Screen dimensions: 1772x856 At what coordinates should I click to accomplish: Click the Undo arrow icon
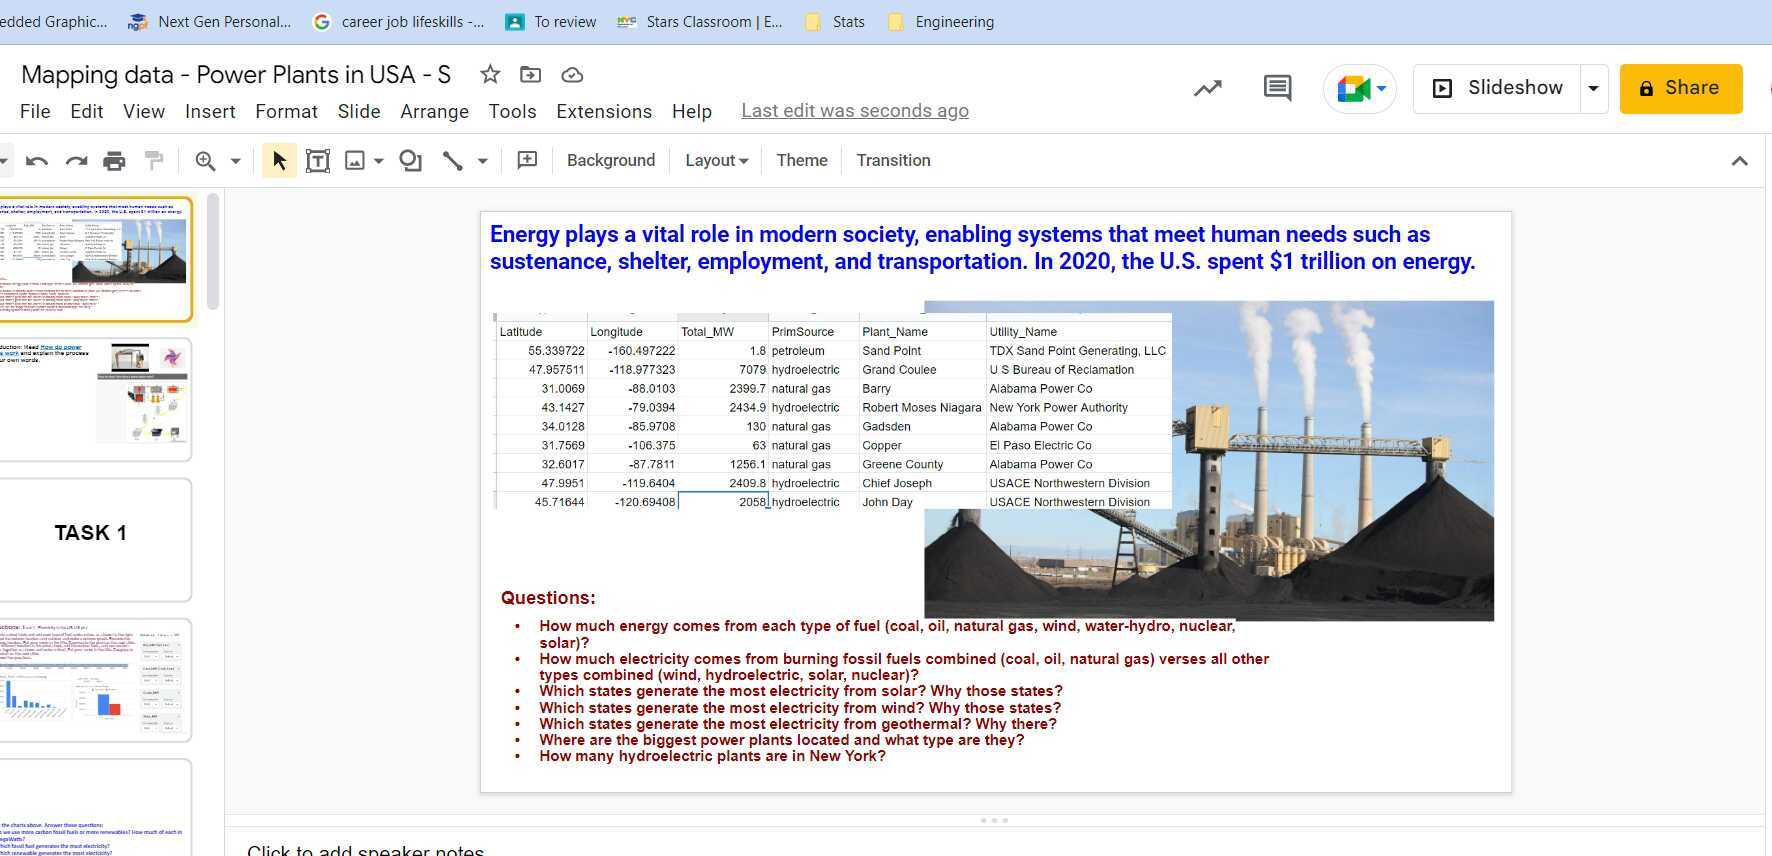click(x=37, y=161)
